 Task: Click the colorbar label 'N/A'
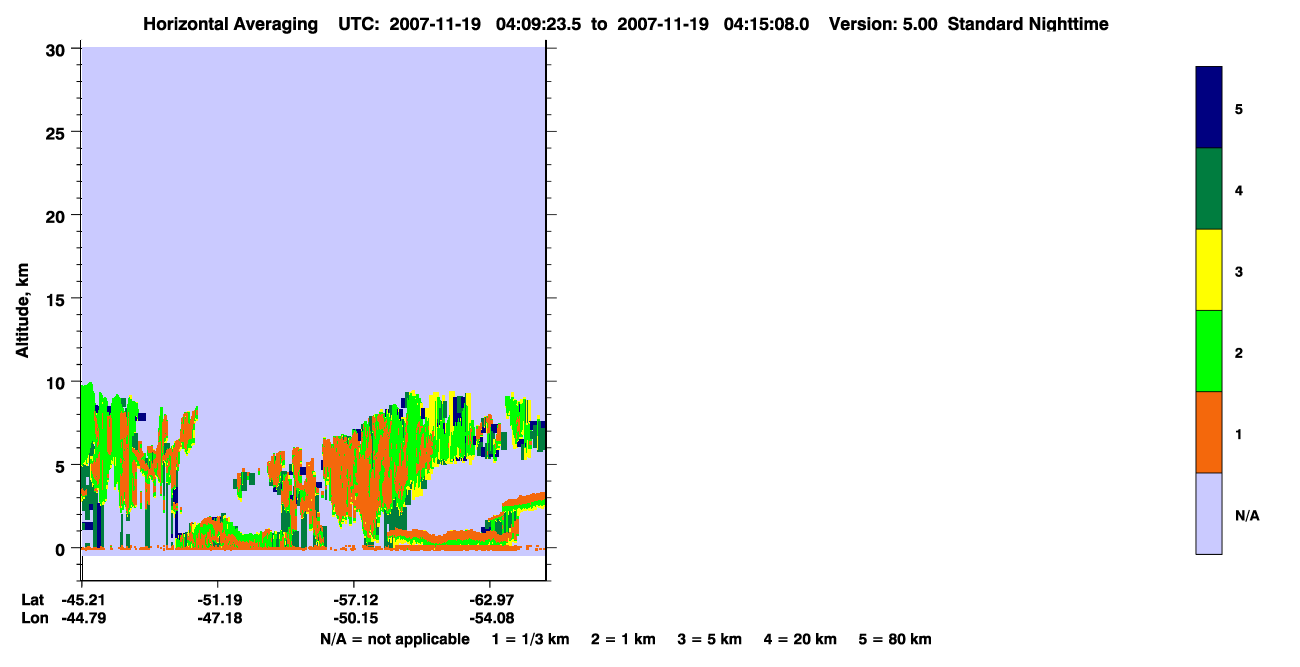pyautogui.click(x=1247, y=515)
